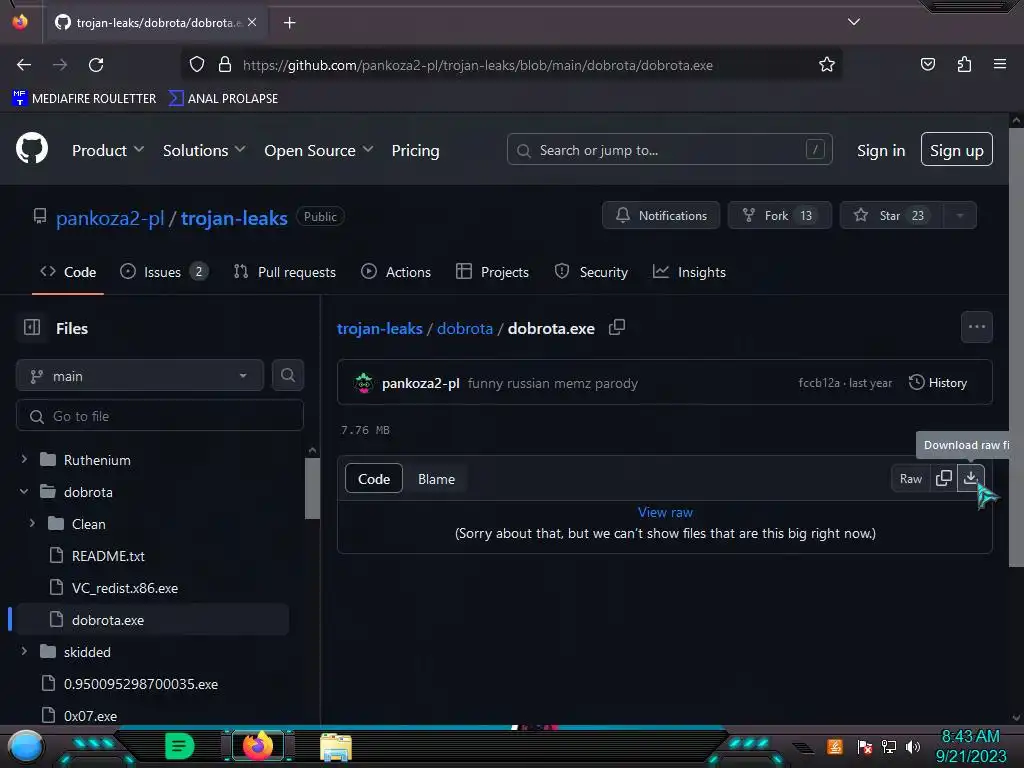Open the Issues tab
This screenshot has height=768, width=1024.
164,272
